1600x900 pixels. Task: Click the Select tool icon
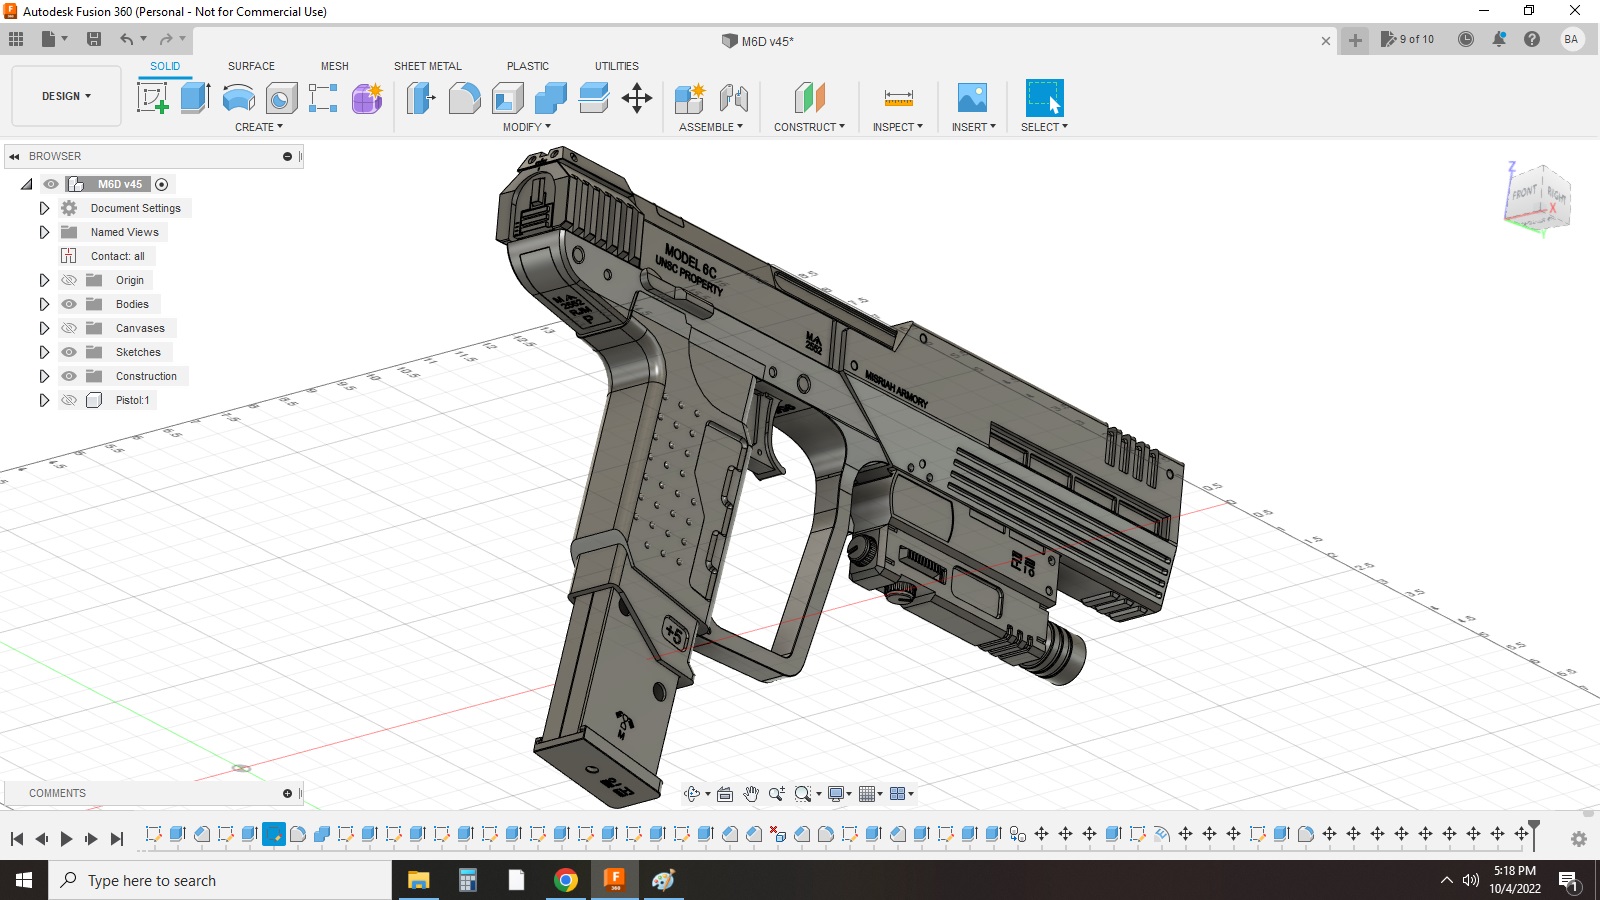1044,98
